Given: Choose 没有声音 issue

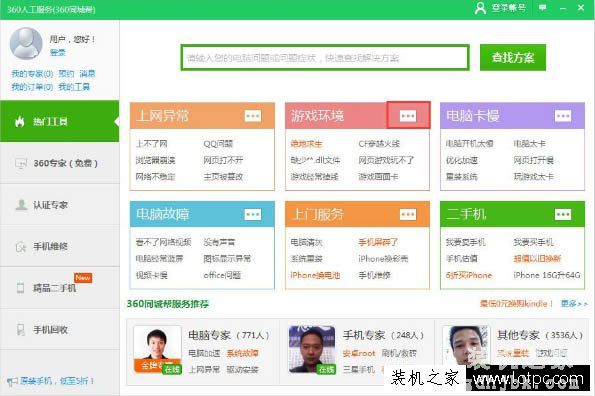Looking at the screenshot, I should pyautogui.click(x=219, y=242).
